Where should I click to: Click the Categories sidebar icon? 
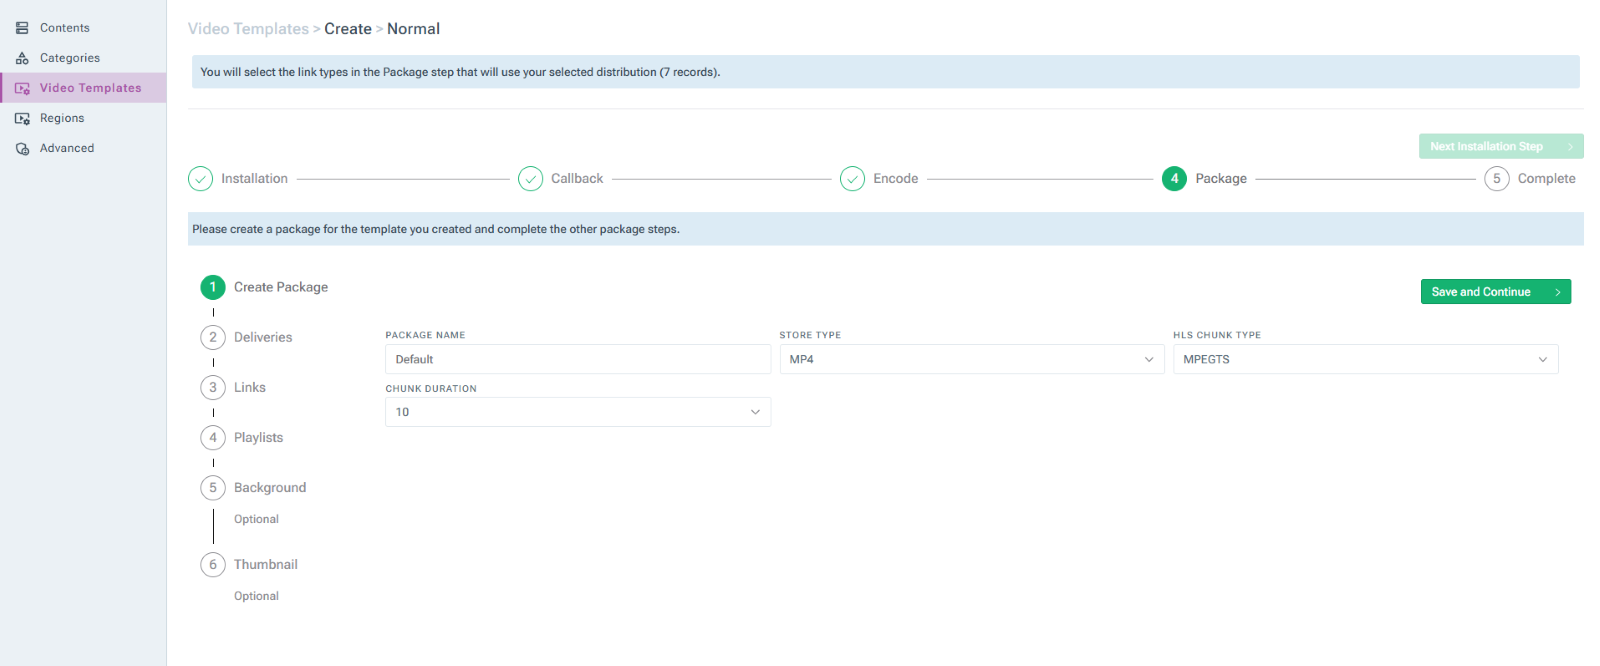tap(22, 58)
